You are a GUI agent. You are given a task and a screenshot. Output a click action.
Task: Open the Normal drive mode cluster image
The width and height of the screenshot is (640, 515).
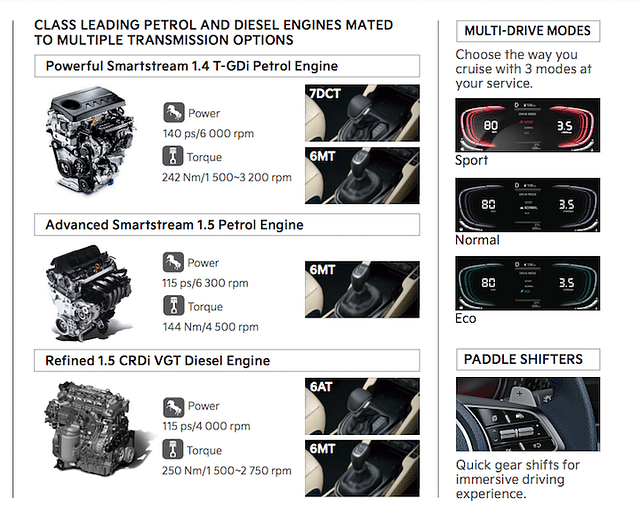click(528, 205)
